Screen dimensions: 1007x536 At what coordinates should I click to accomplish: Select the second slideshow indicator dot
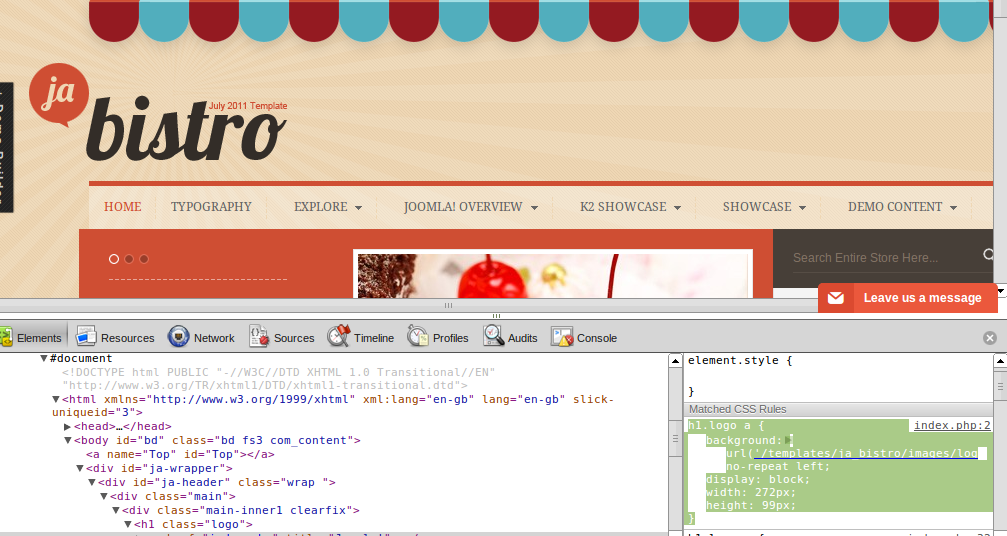coord(129,259)
